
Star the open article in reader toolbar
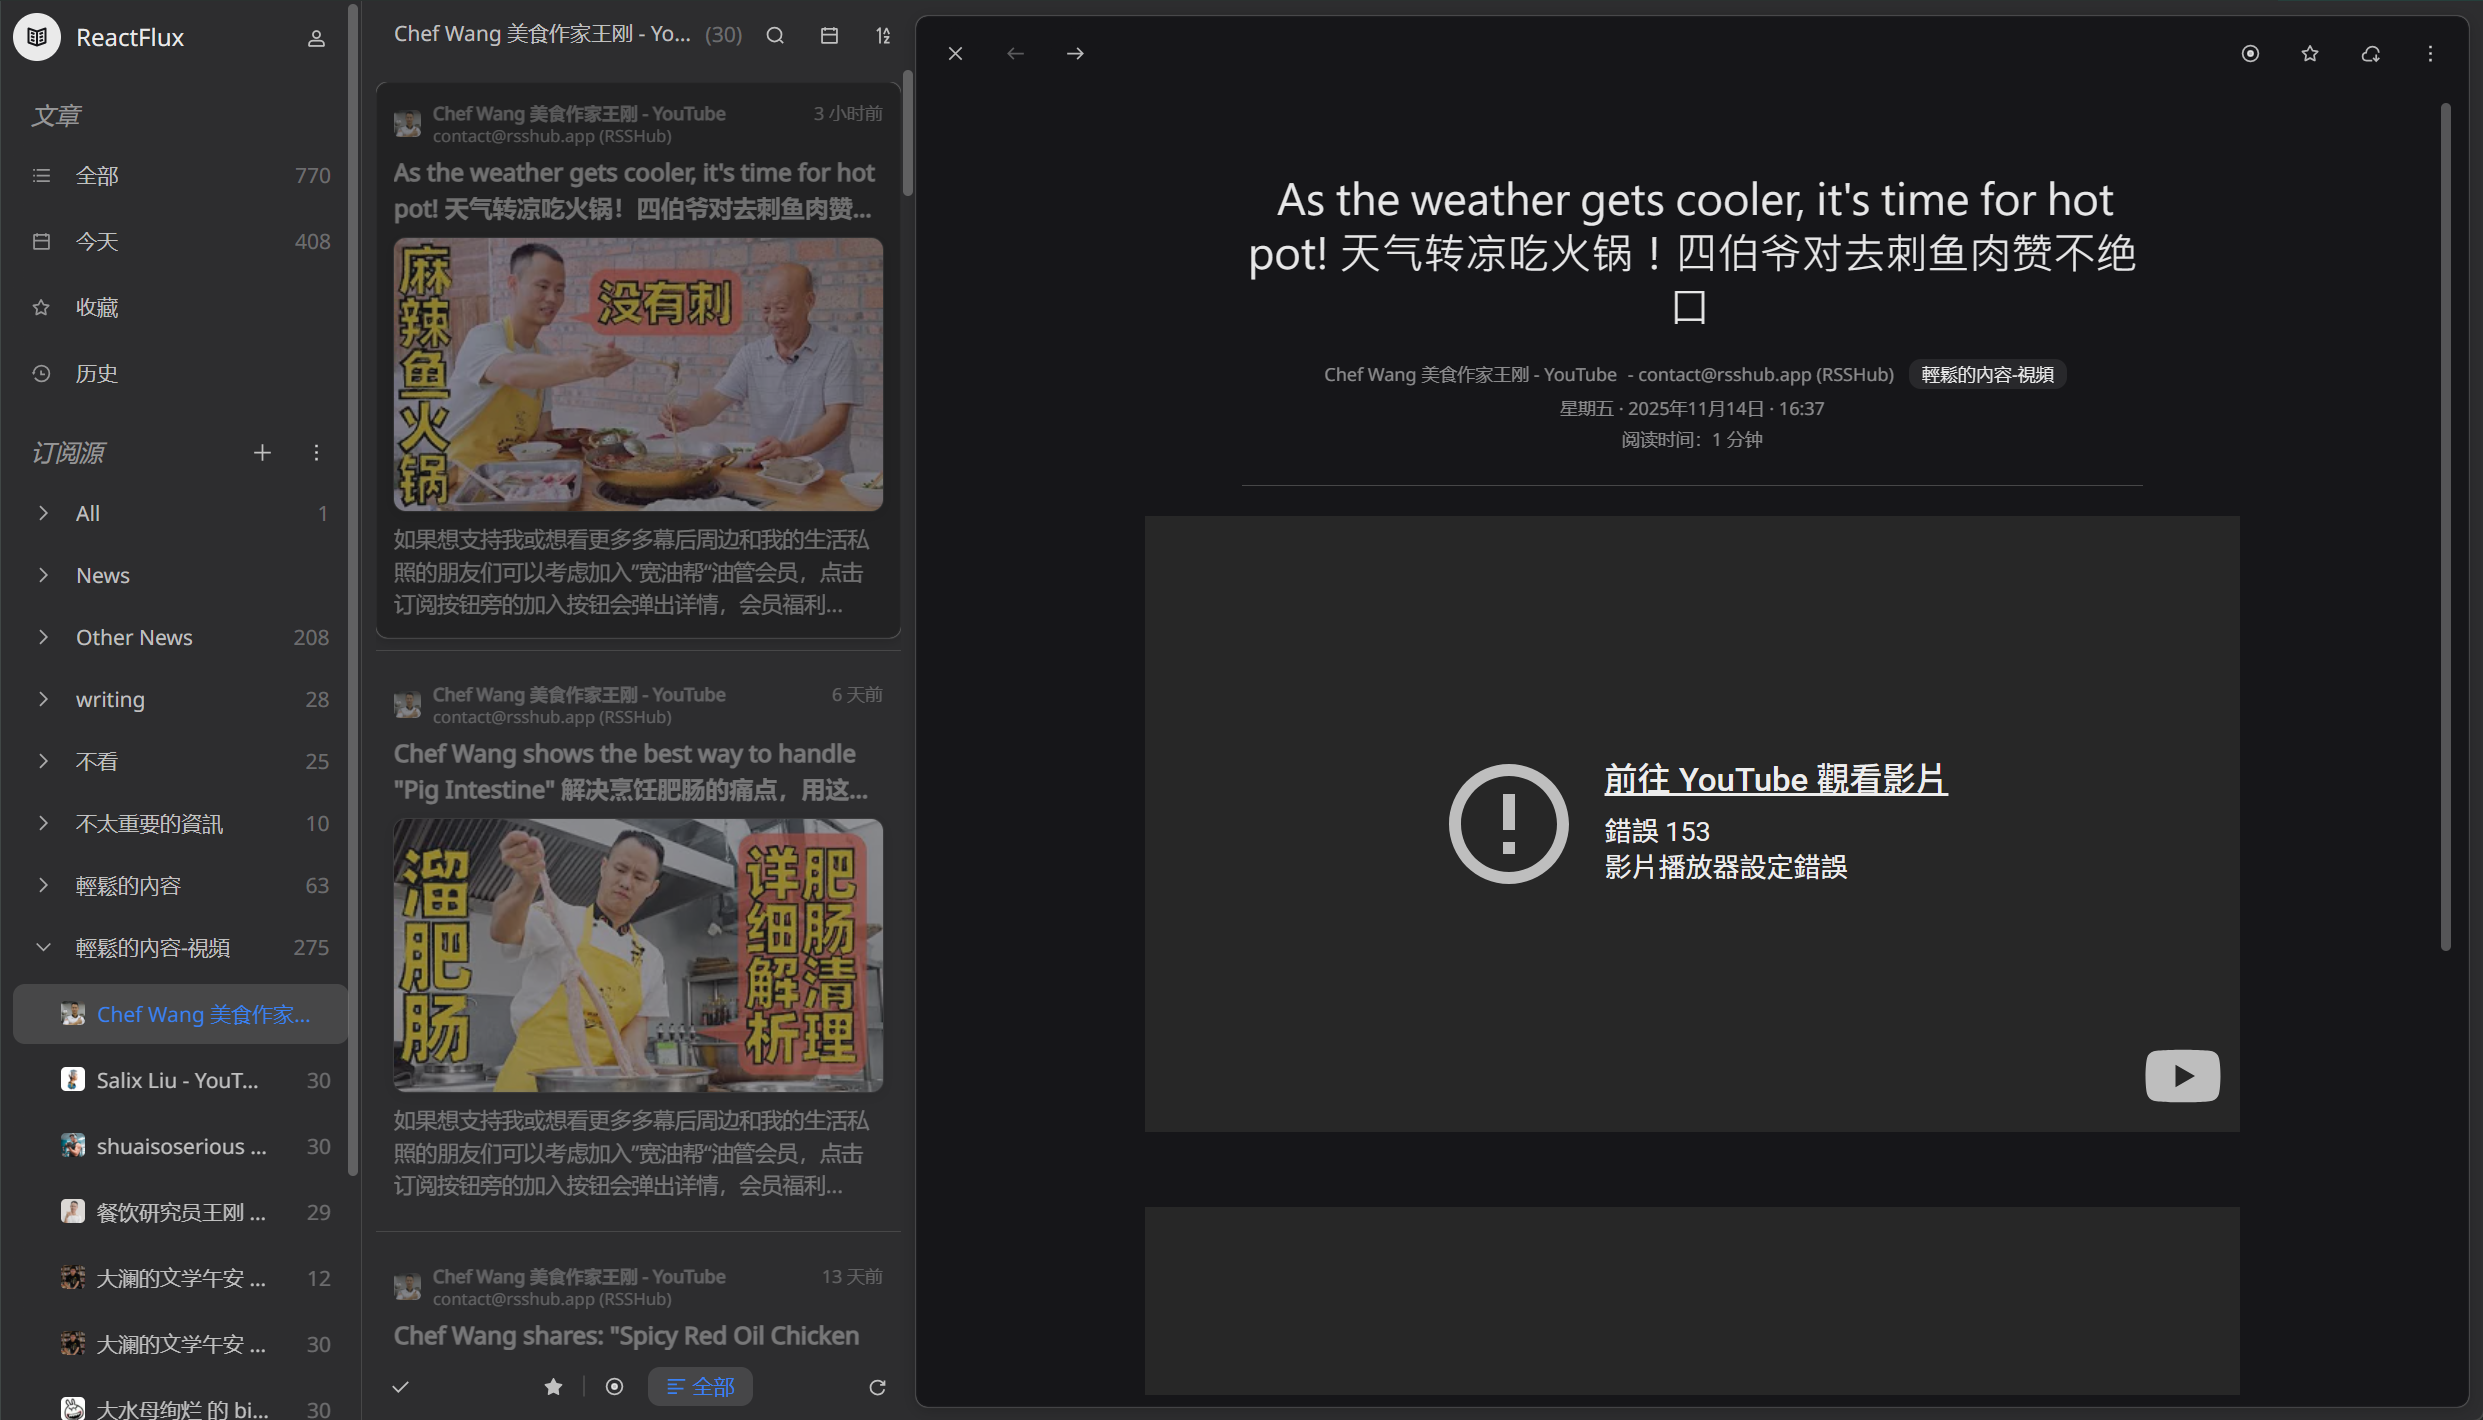[2310, 54]
